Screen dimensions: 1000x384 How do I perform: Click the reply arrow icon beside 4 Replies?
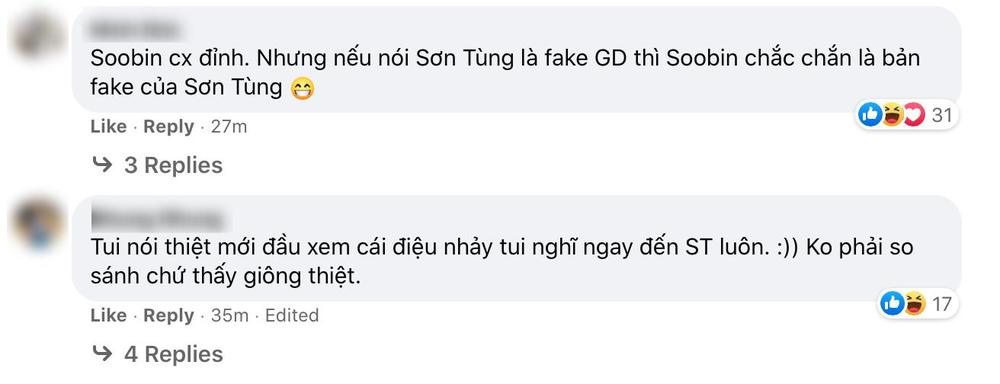[103, 353]
